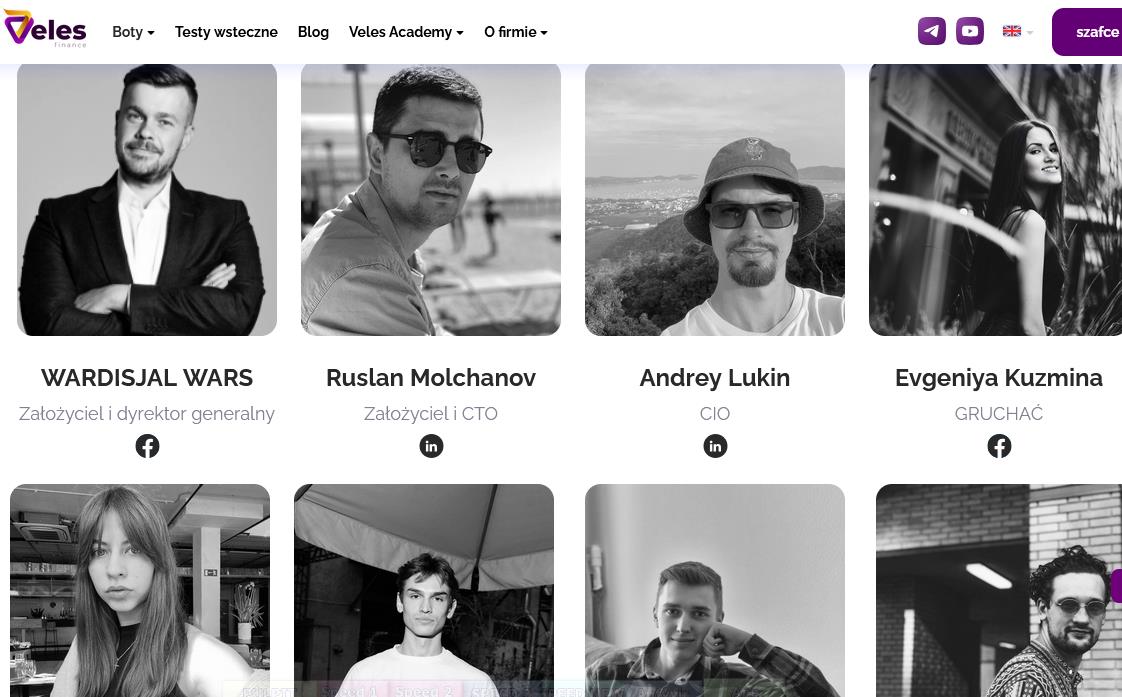Click Andrey Lukin's bucket hat photo
This screenshot has width=1122, height=697.
(x=715, y=200)
